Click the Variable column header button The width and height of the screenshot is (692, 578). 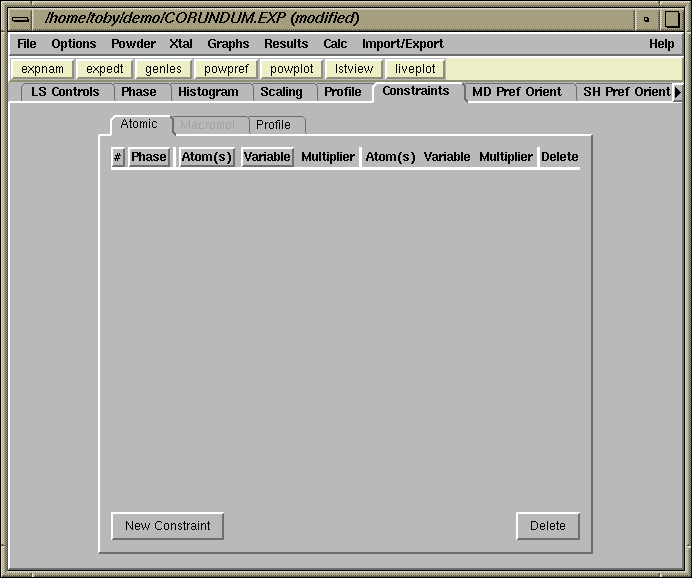coord(267,157)
